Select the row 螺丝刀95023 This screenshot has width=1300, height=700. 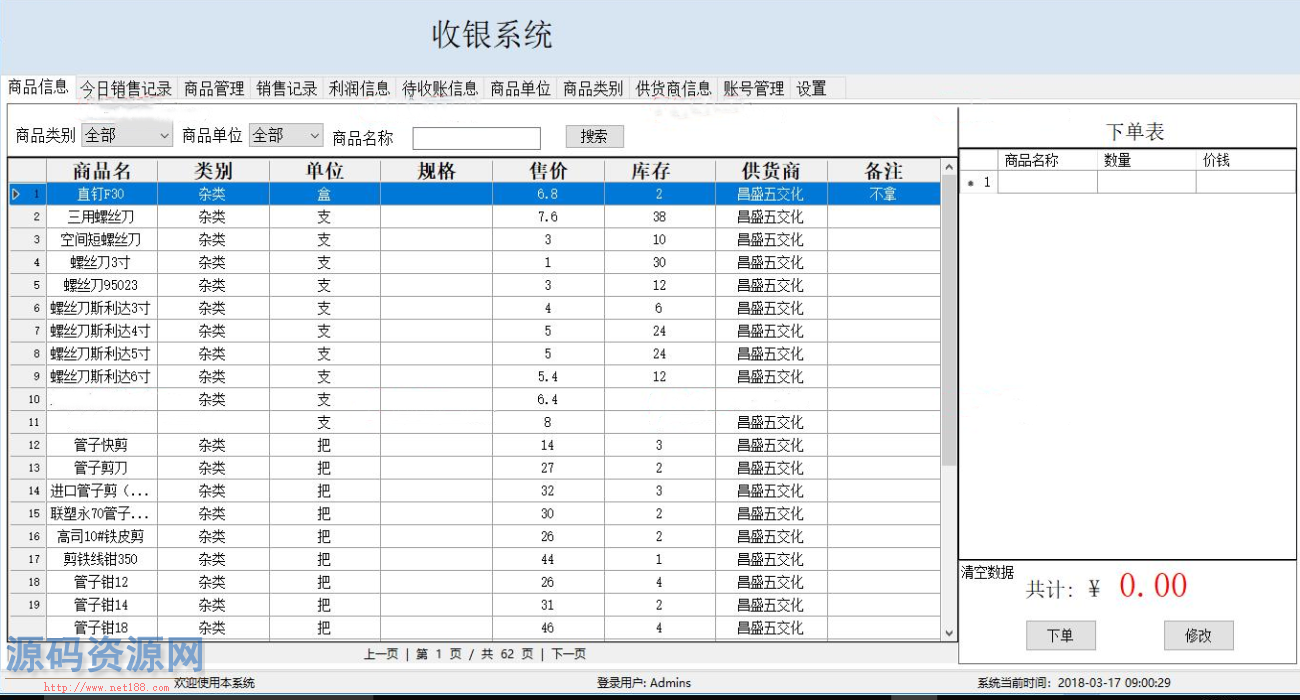point(475,285)
